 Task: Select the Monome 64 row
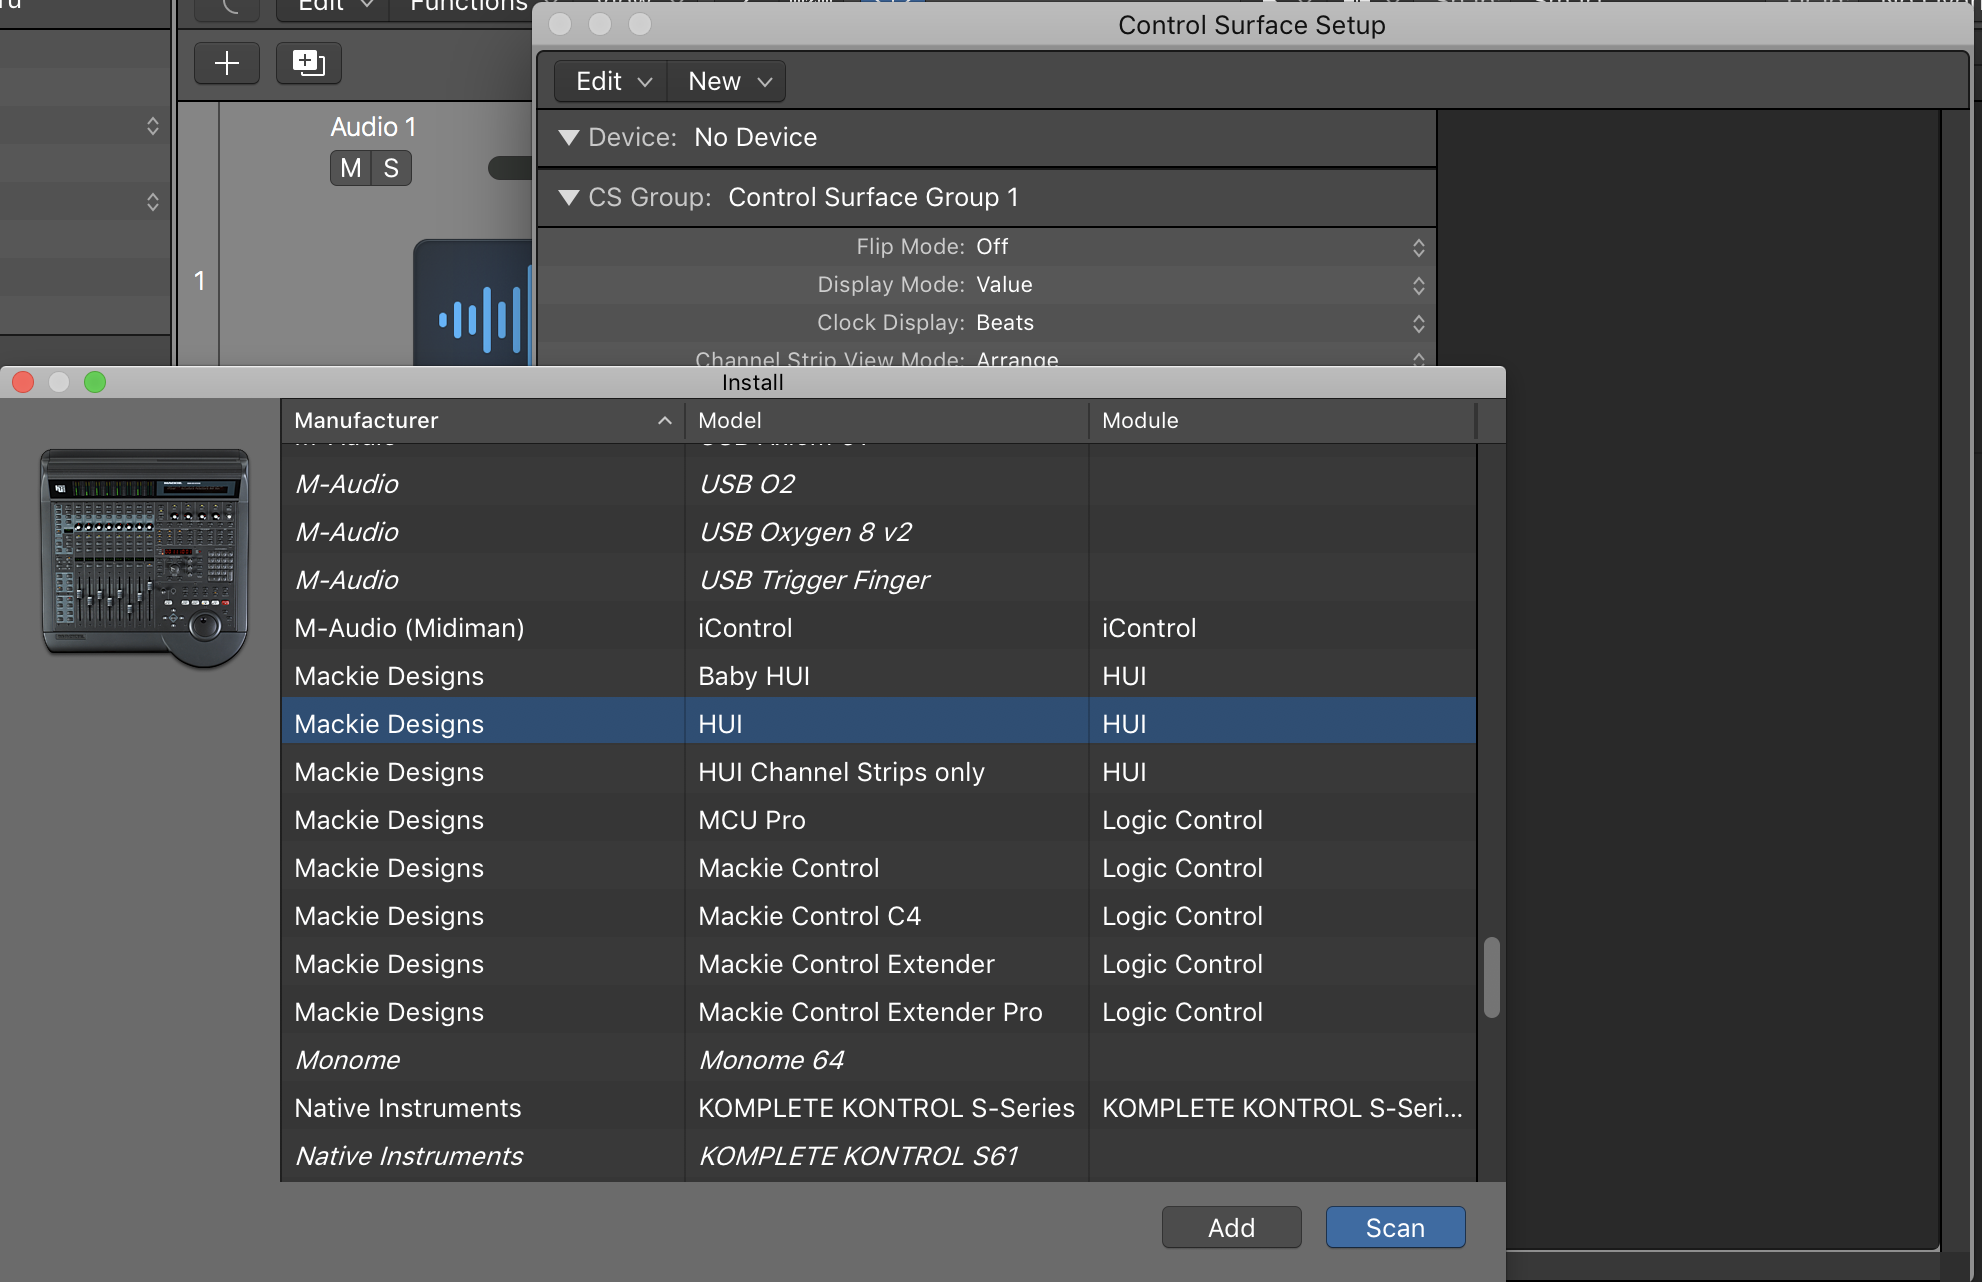tap(878, 1060)
